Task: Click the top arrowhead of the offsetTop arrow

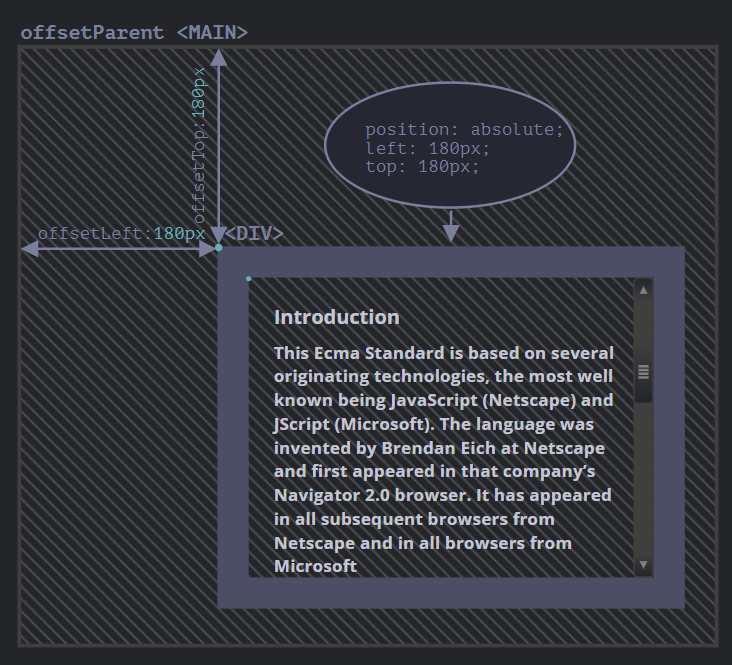Action: (218, 58)
